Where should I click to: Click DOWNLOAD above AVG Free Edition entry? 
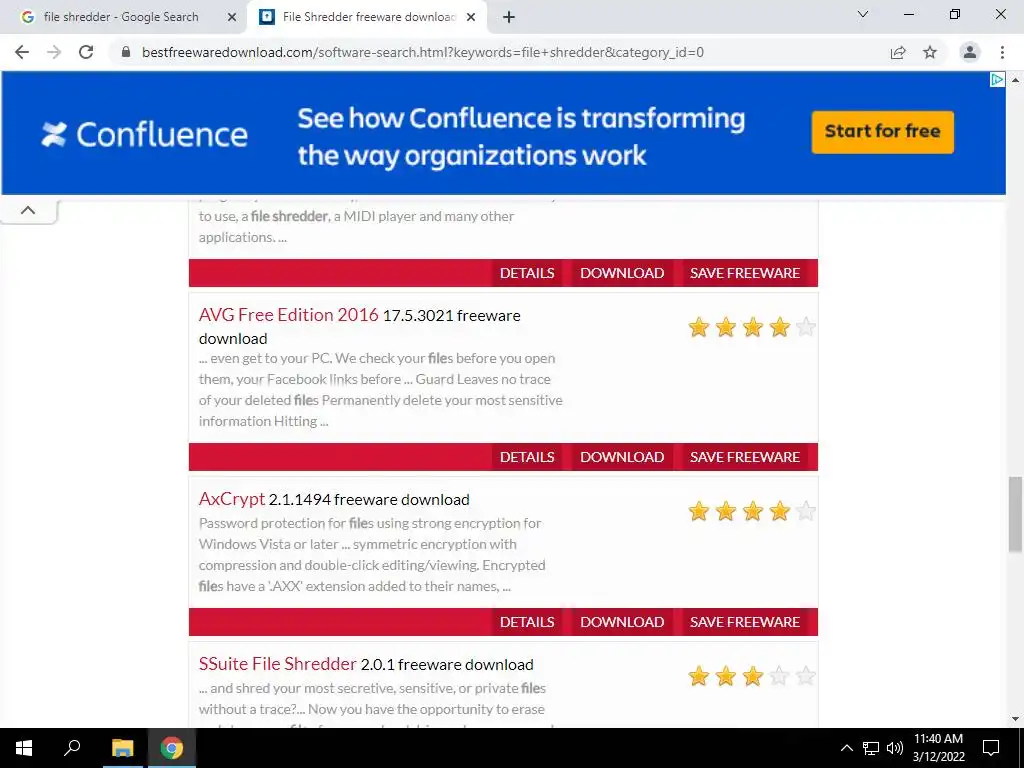click(622, 273)
